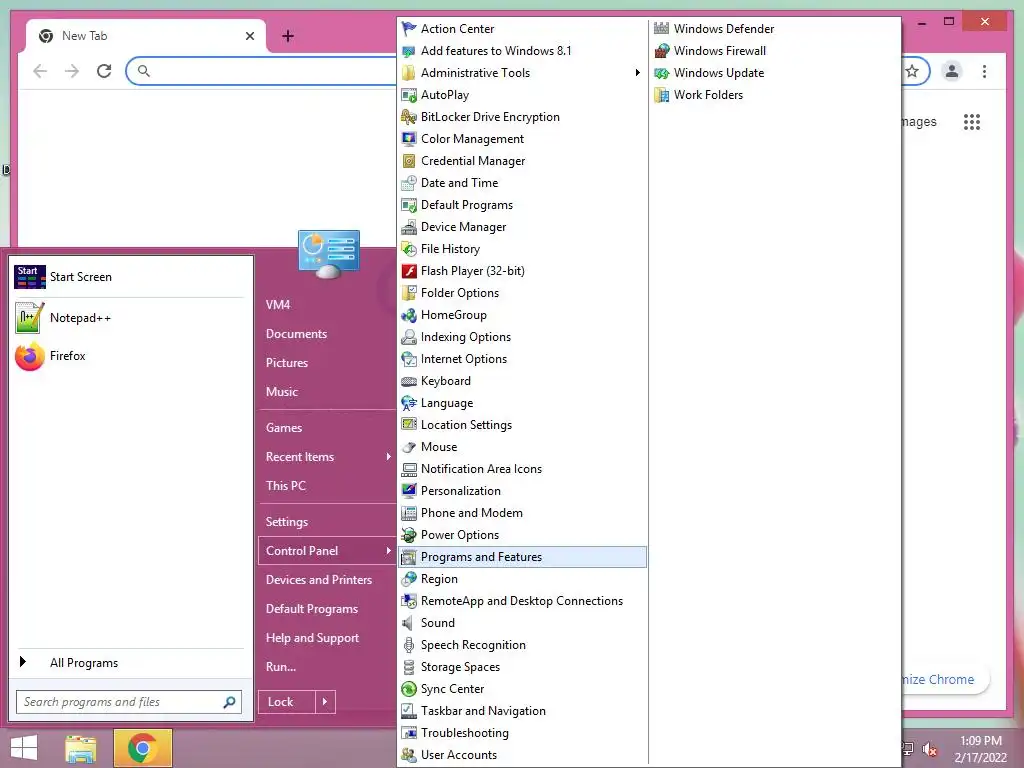Image resolution: width=1024 pixels, height=768 pixels.
Task: Bookmark this page star icon
Action: tap(912, 71)
